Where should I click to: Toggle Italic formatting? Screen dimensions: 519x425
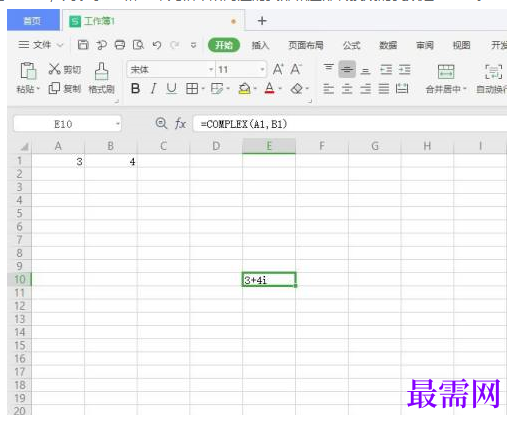coord(153,89)
